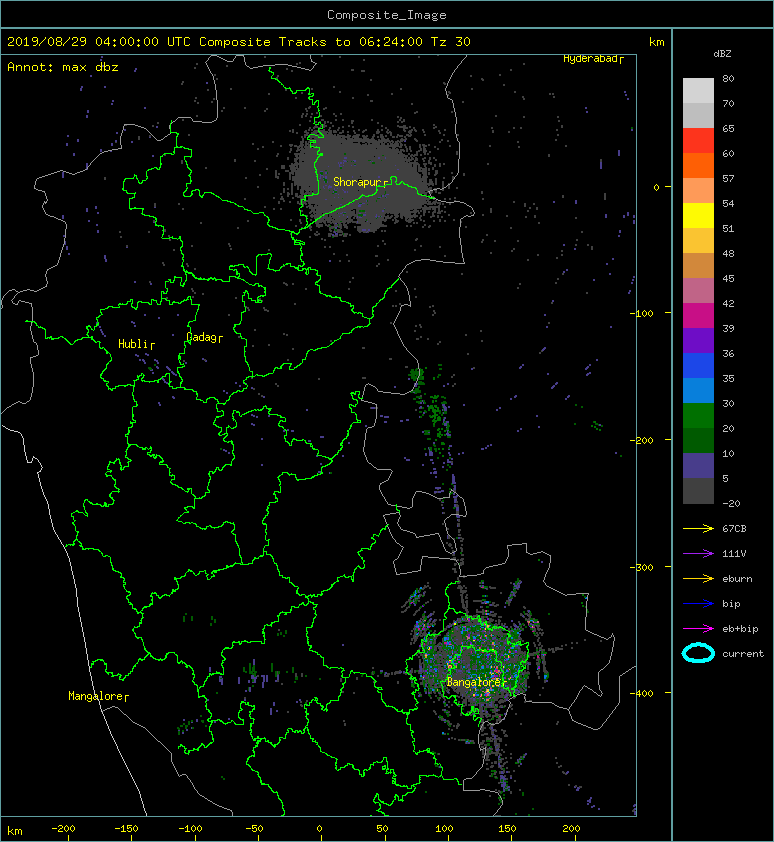Select the Bangalore city label
Image resolution: width=774 pixels, height=842 pixels.
pos(476,682)
